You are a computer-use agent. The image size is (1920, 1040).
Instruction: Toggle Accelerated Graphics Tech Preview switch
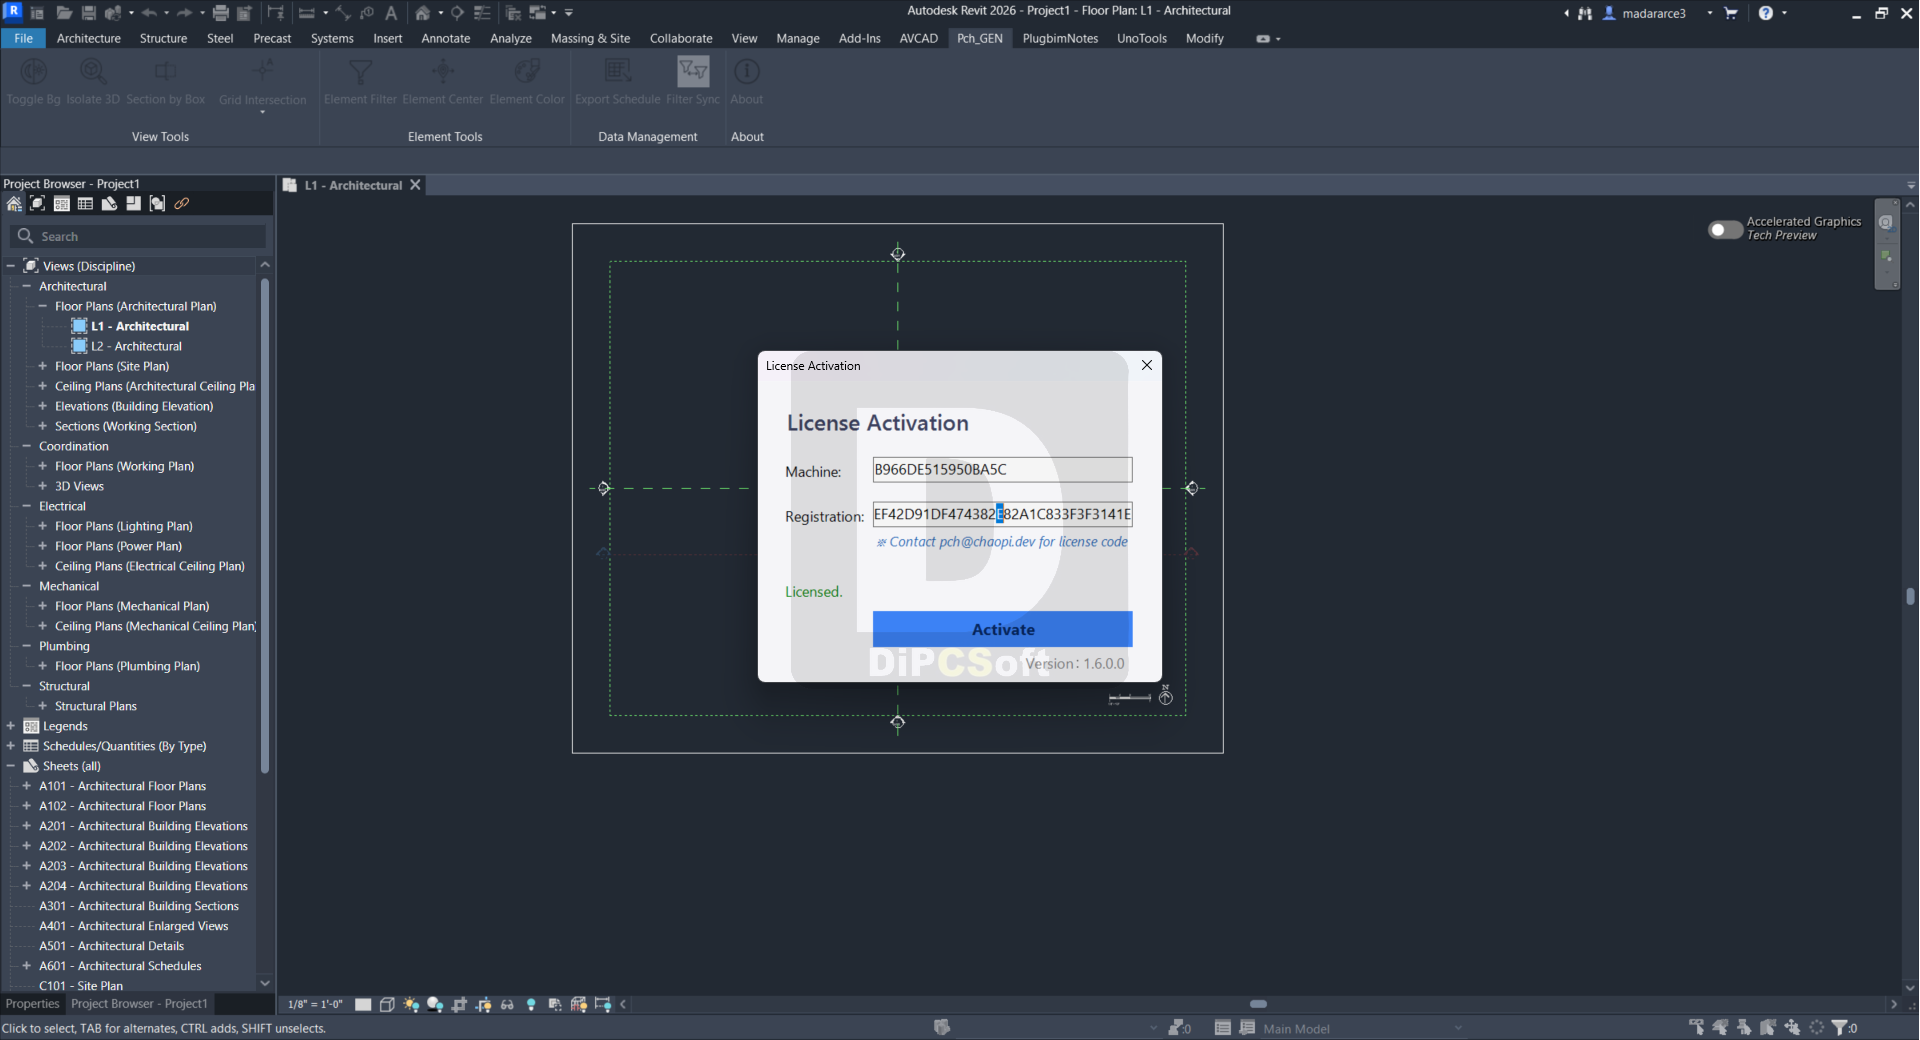tap(1725, 229)
